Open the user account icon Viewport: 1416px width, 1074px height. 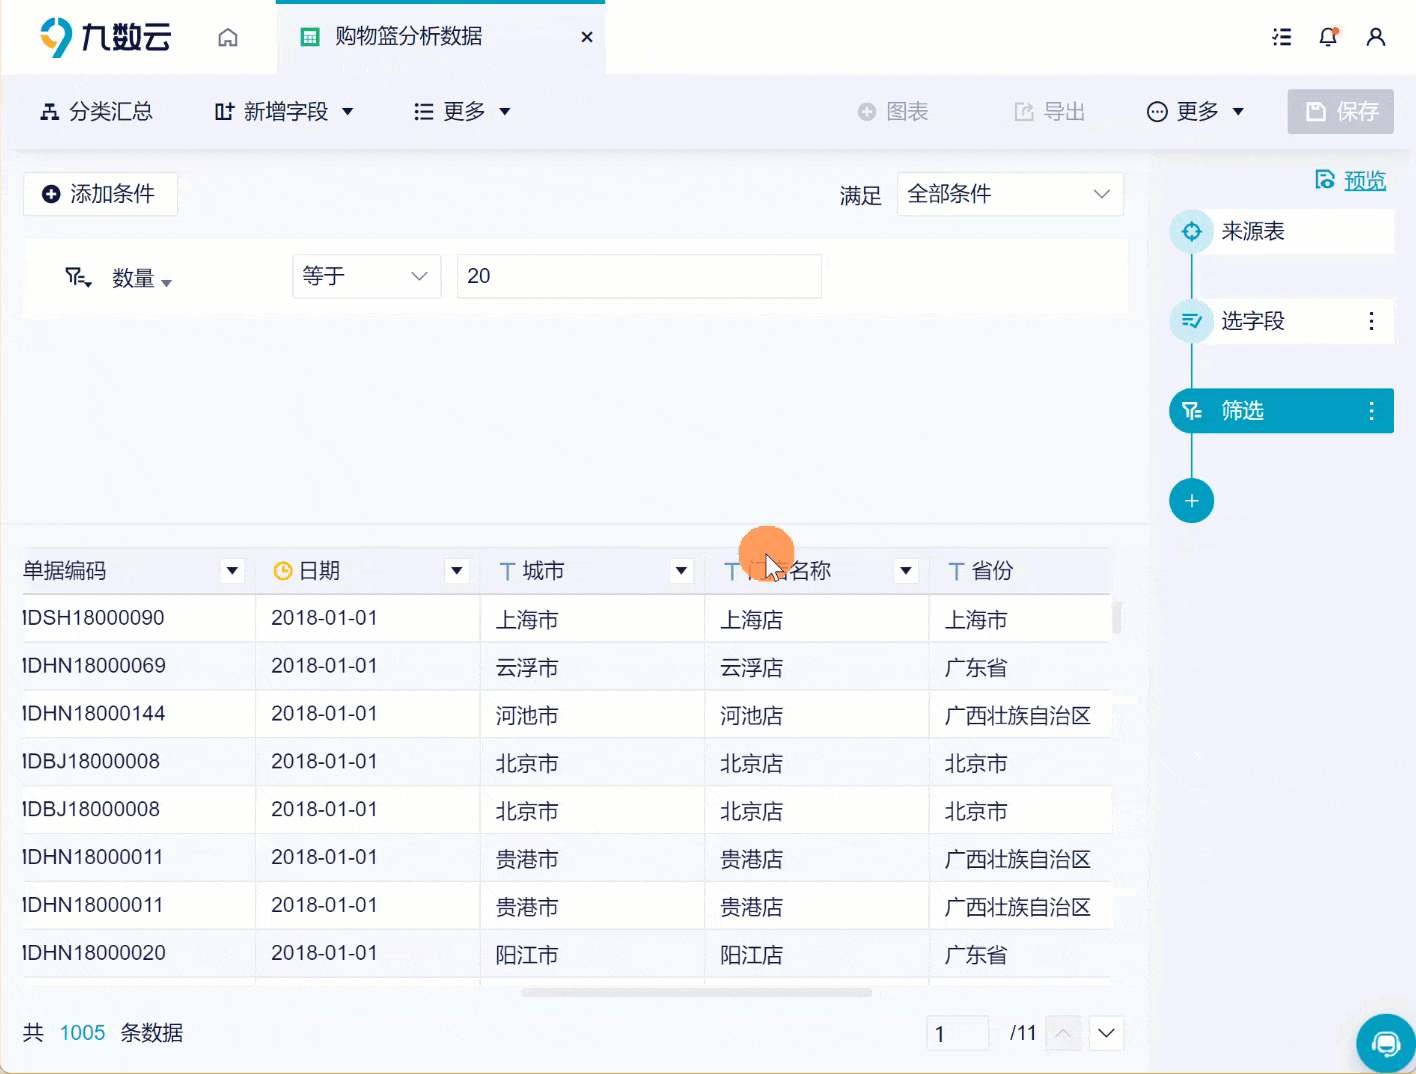[x=1376, y=36]
